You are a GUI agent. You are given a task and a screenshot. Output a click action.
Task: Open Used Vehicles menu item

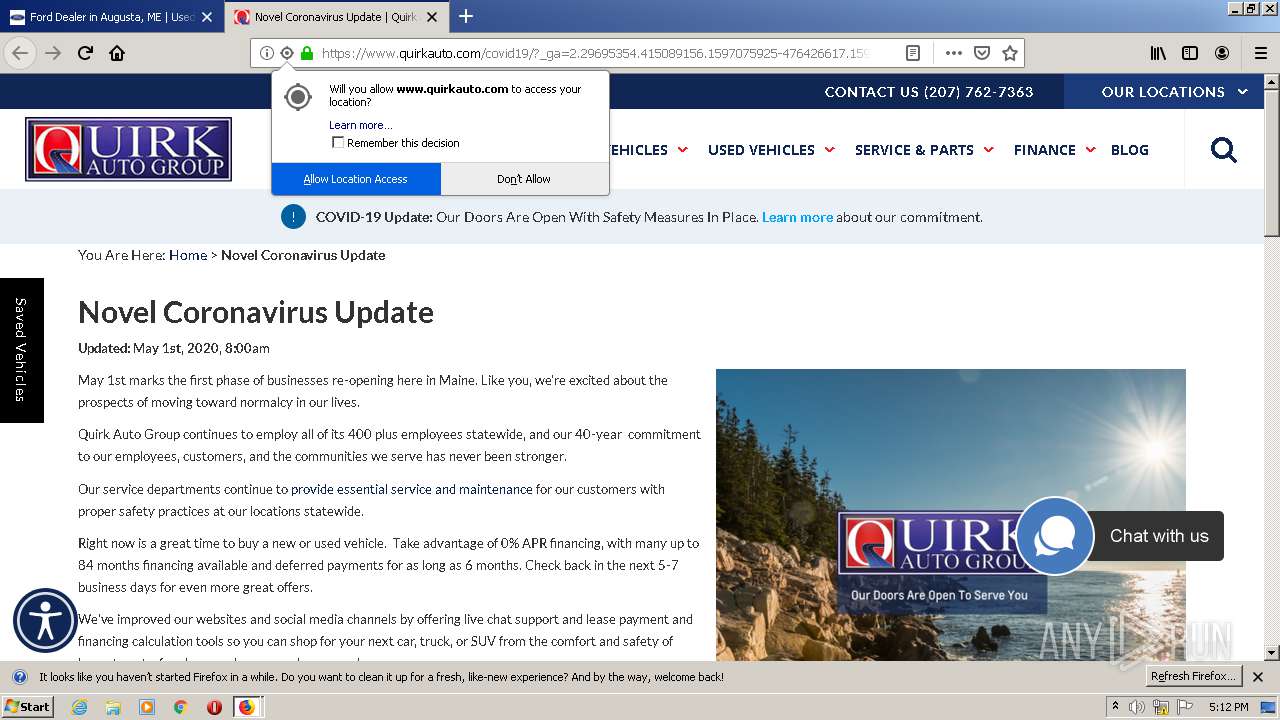coord(761,150)
